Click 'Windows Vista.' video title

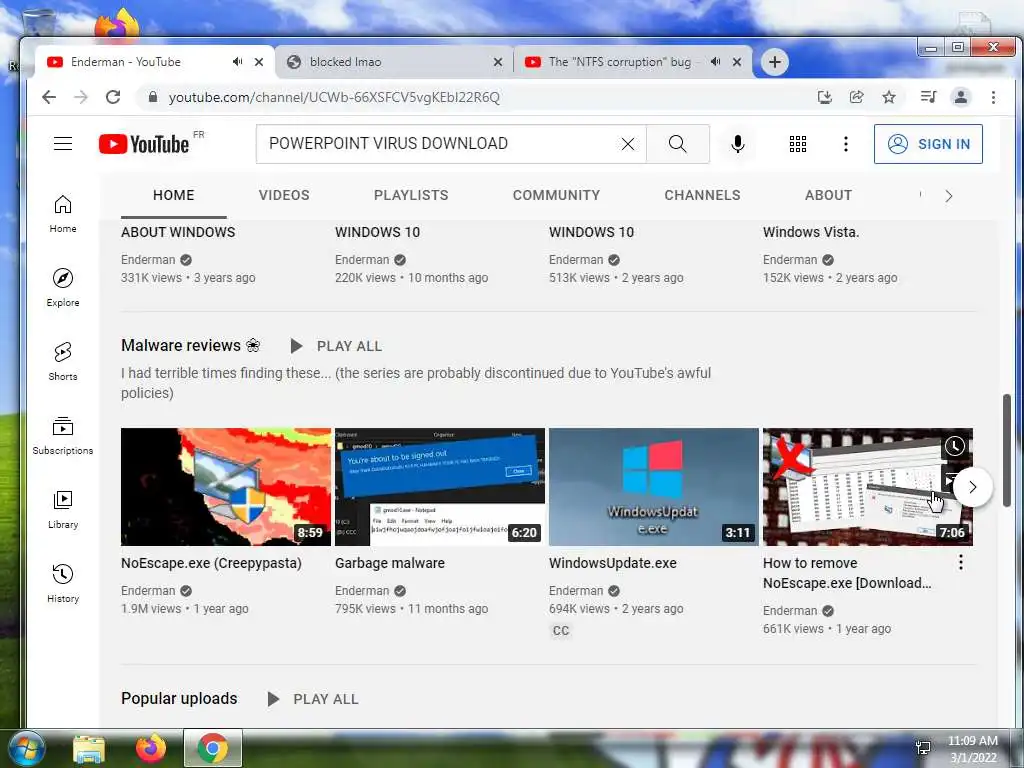[810, 232]
